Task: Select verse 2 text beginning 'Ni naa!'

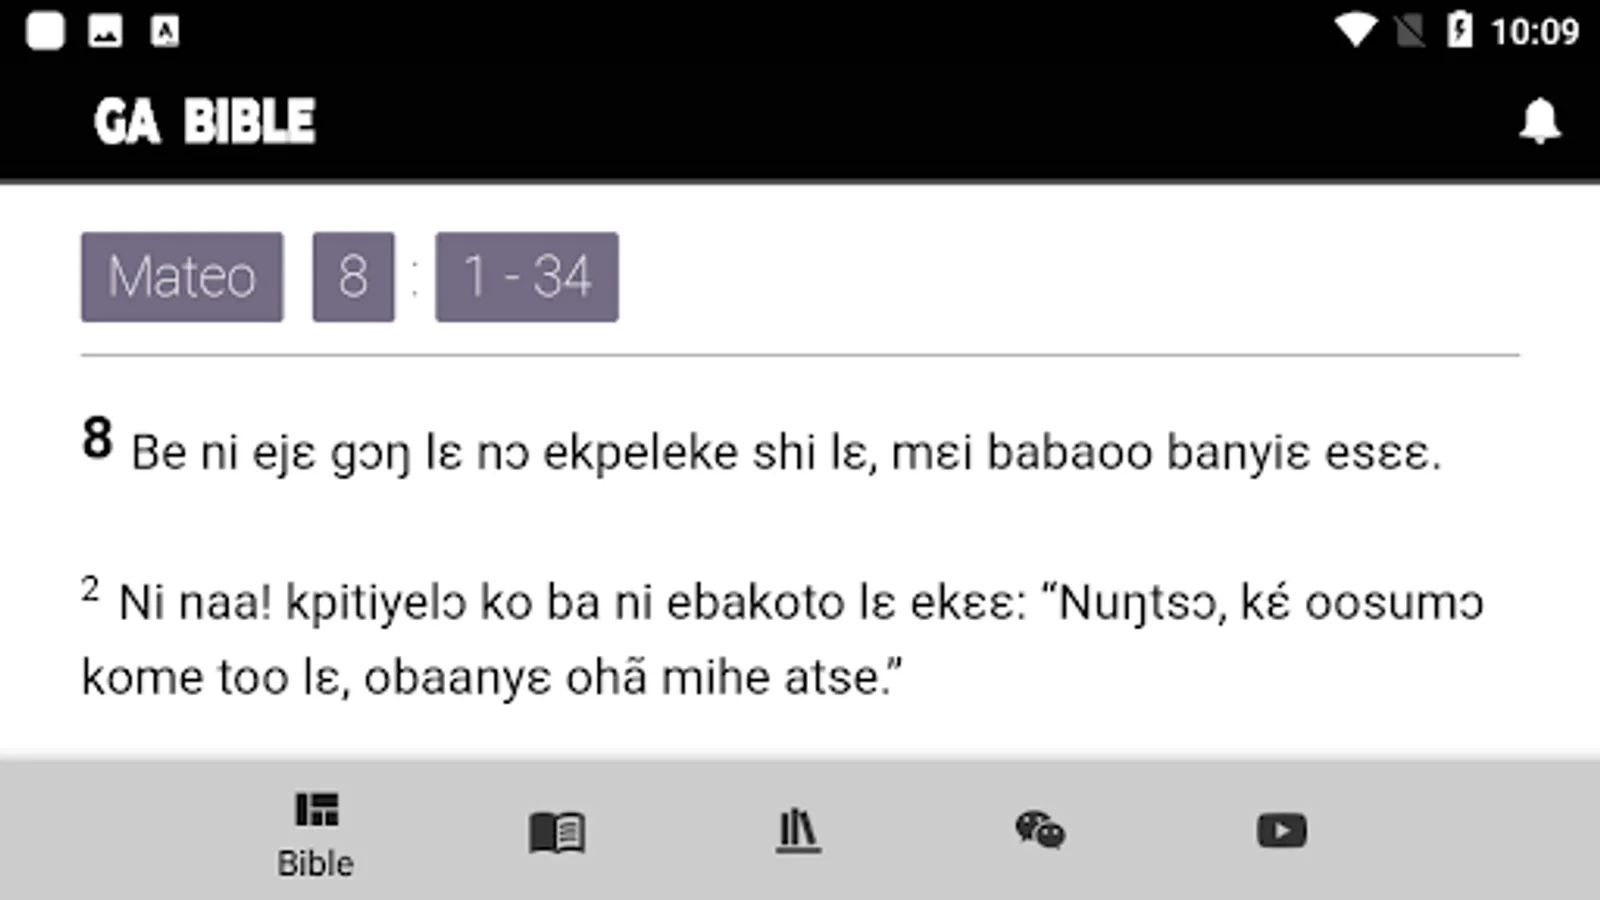Action: [x=782, y=640]
